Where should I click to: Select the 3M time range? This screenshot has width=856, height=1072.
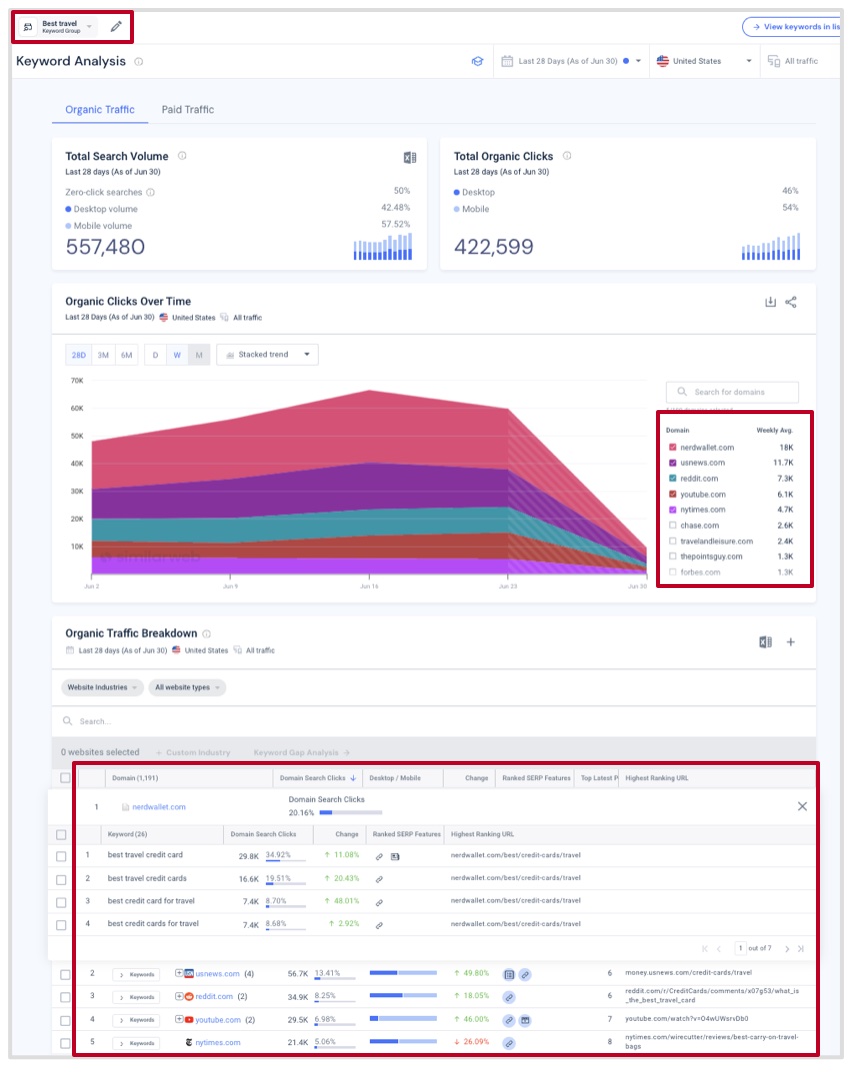tap(103, 355)
